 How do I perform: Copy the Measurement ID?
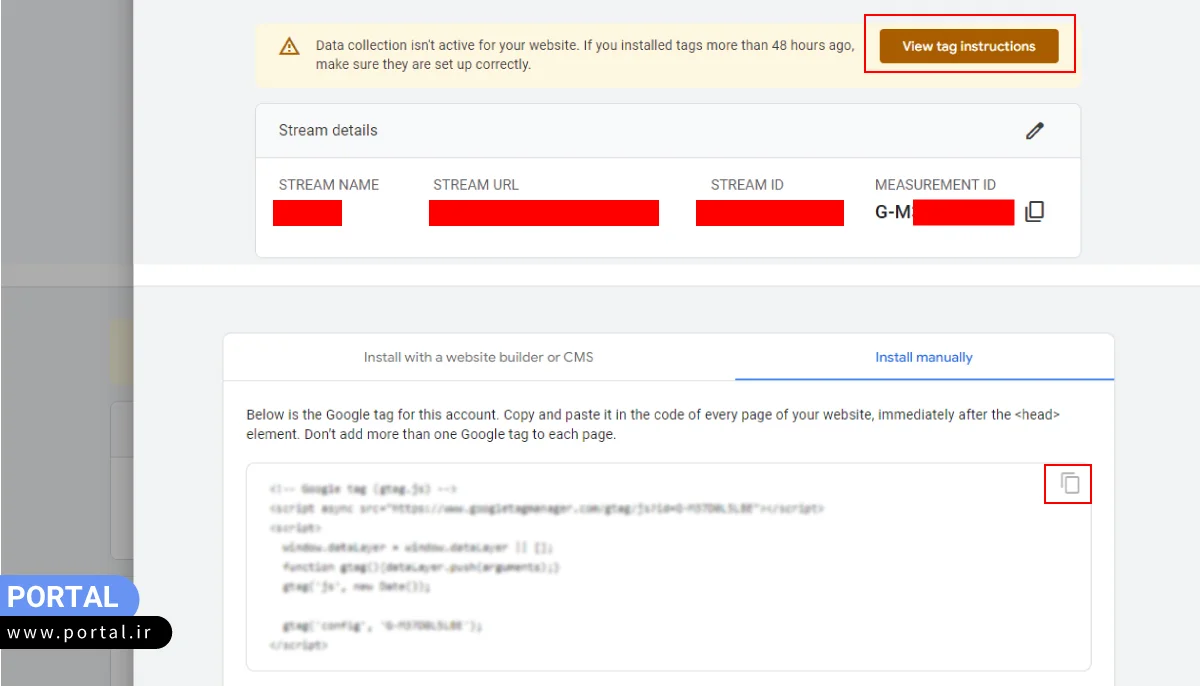1035,212
